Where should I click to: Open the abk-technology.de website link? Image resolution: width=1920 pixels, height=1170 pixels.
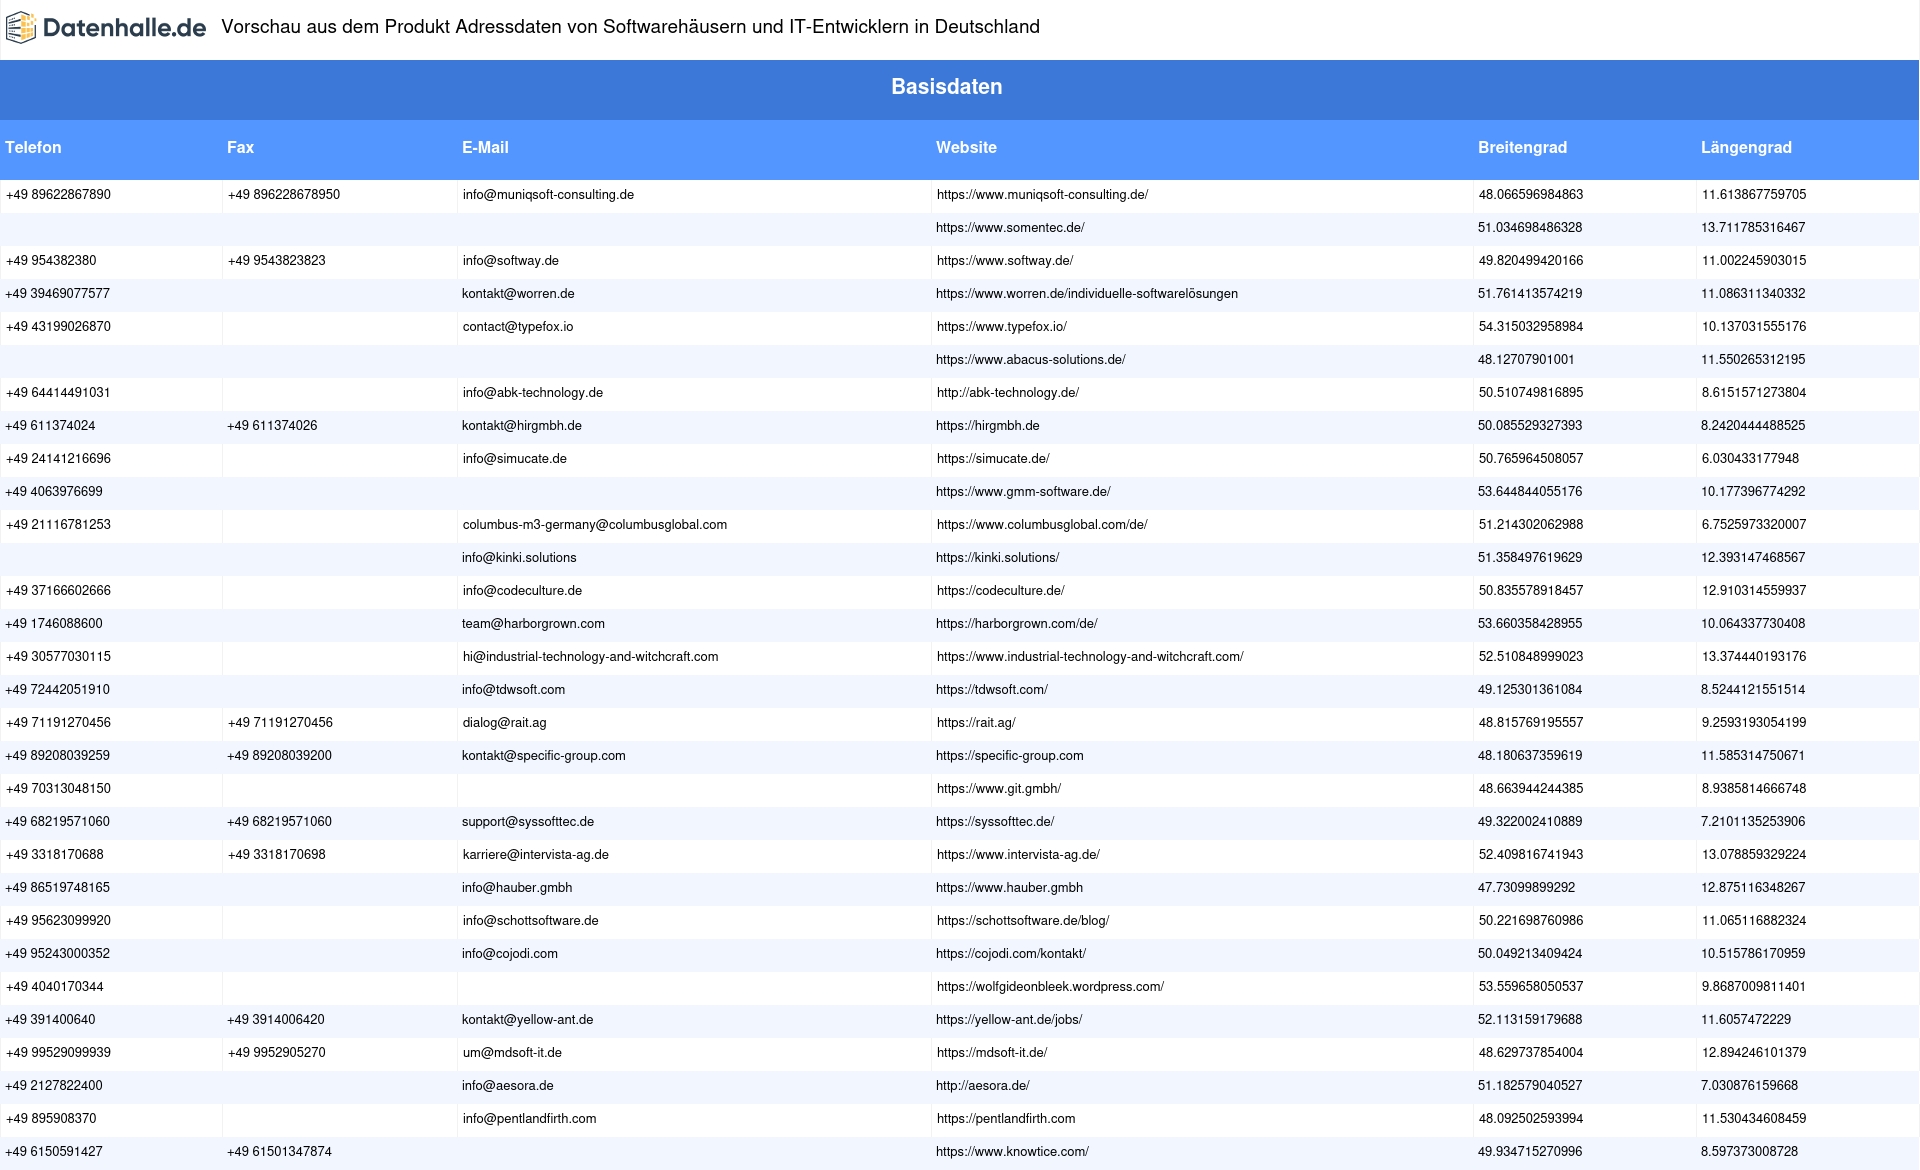point(1008,393)
